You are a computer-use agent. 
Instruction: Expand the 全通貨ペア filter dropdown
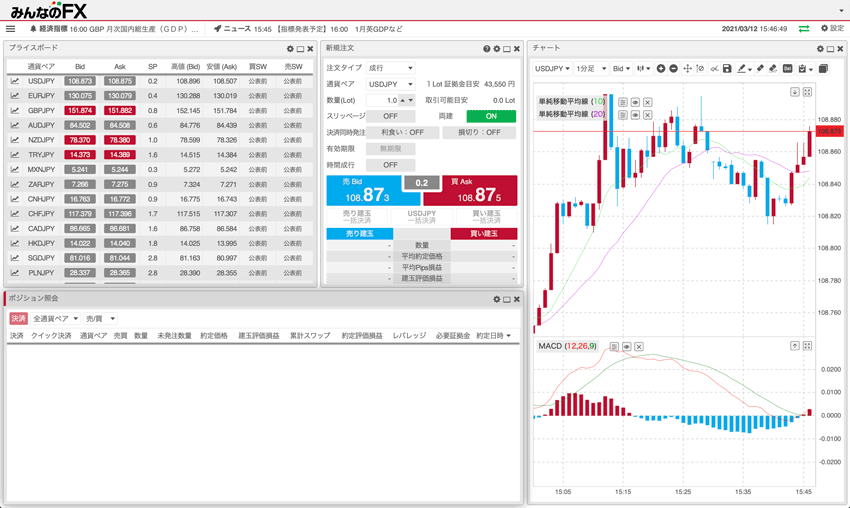click(56, 318)
